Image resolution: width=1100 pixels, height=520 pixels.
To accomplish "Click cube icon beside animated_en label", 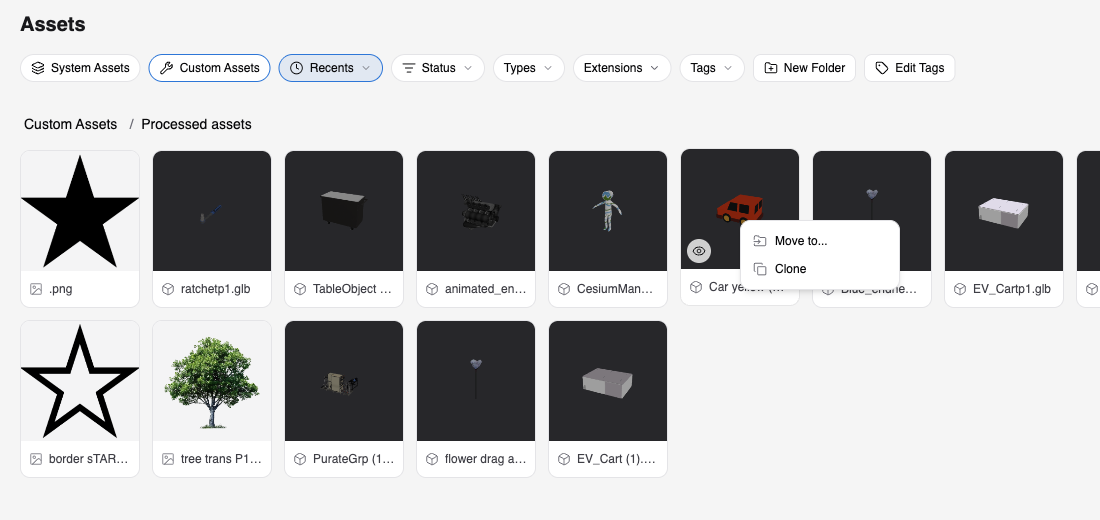I will [431, 289].
